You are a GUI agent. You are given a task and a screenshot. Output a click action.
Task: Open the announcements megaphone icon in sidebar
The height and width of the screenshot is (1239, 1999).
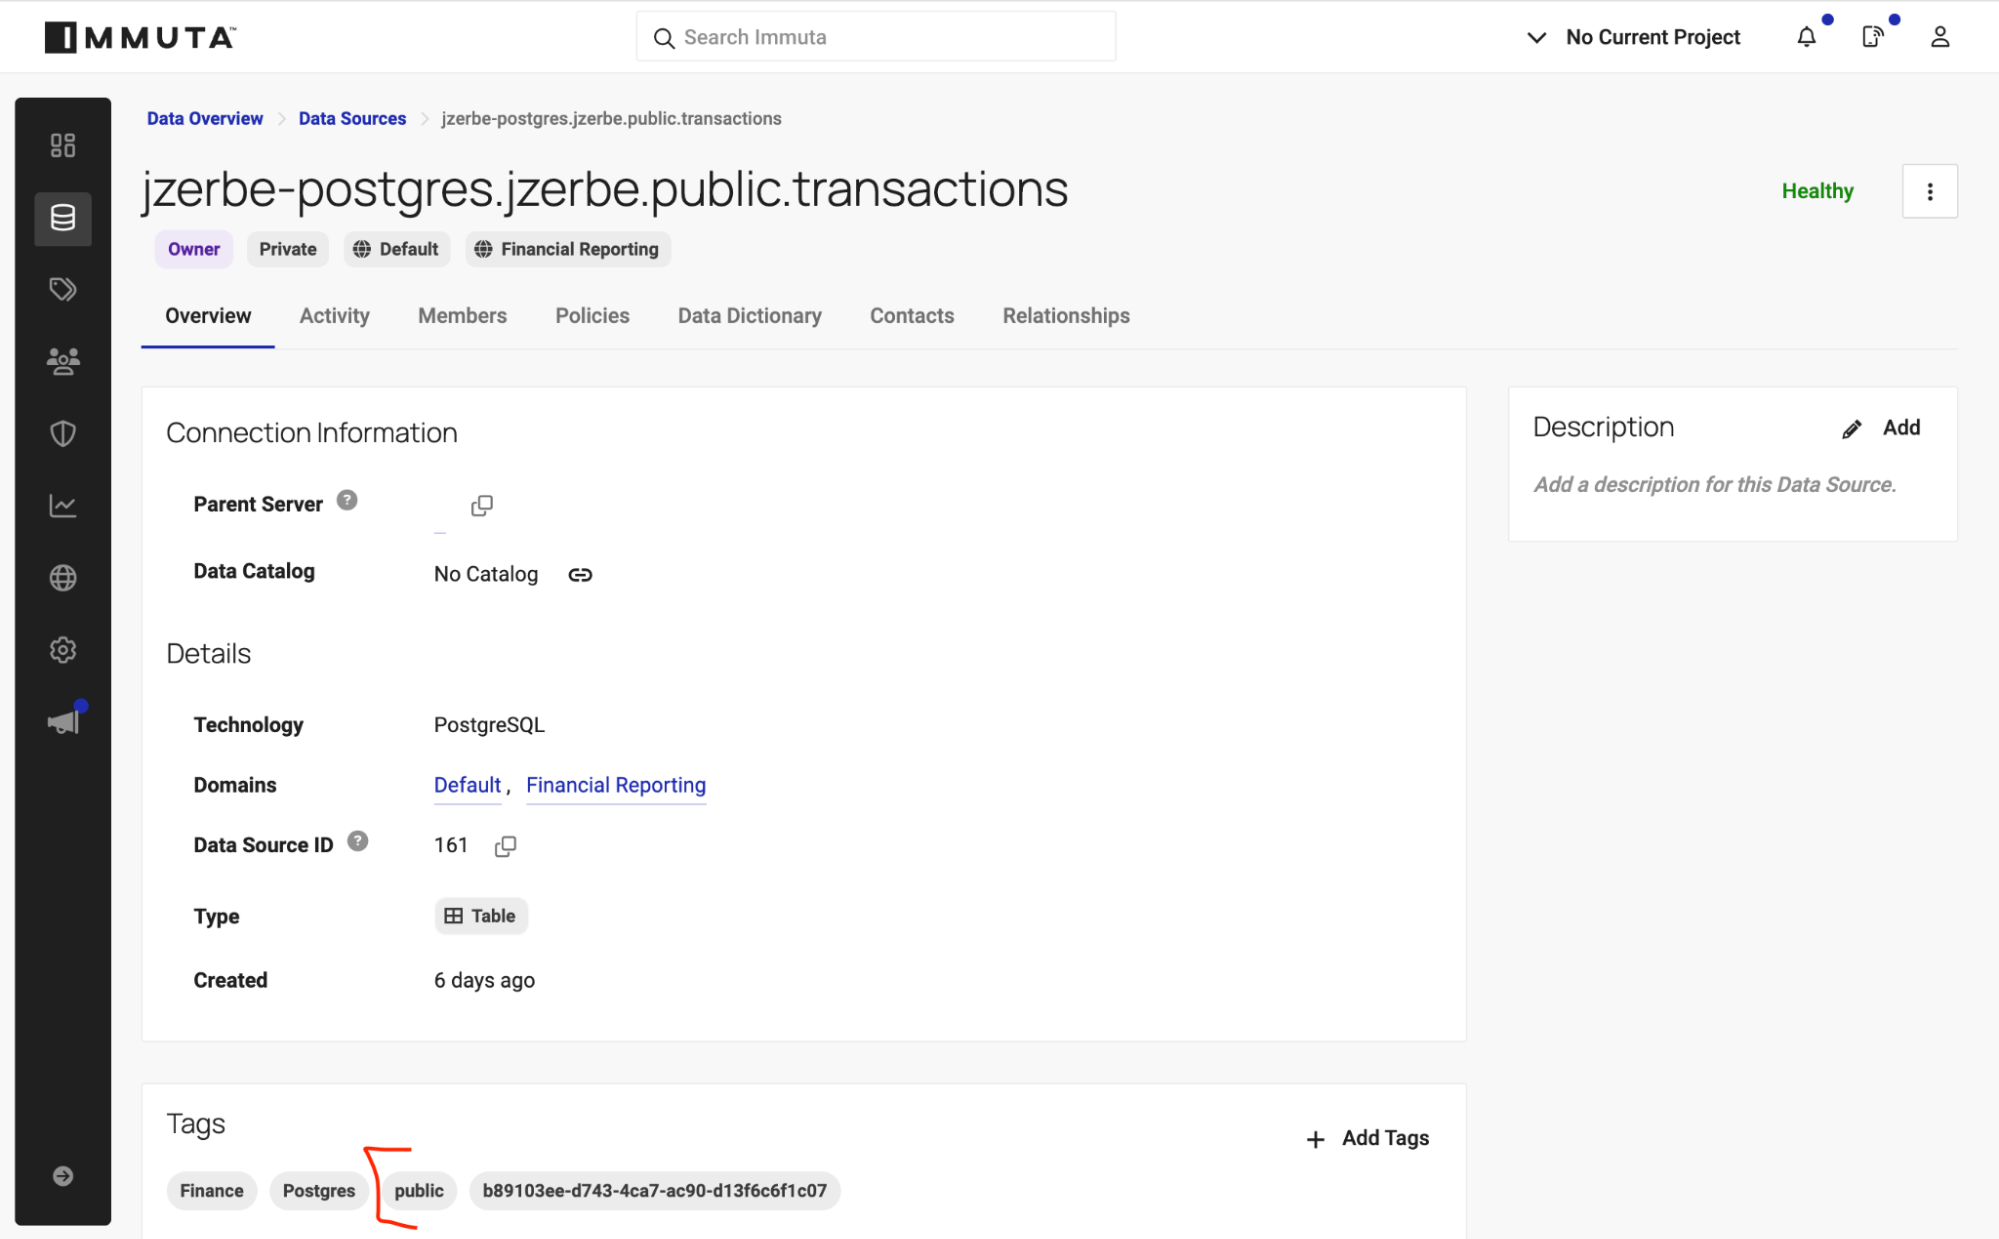[x=63, y=721]
